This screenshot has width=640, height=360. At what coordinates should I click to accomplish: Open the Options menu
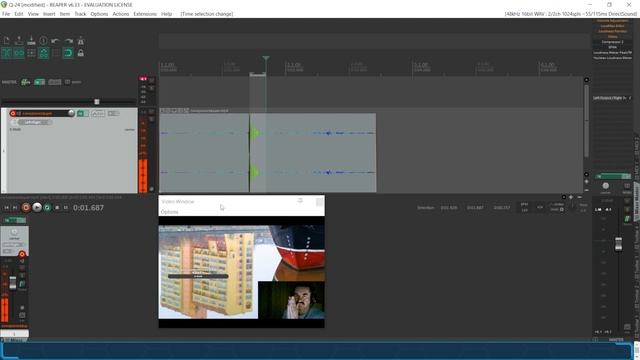point(99,14)
